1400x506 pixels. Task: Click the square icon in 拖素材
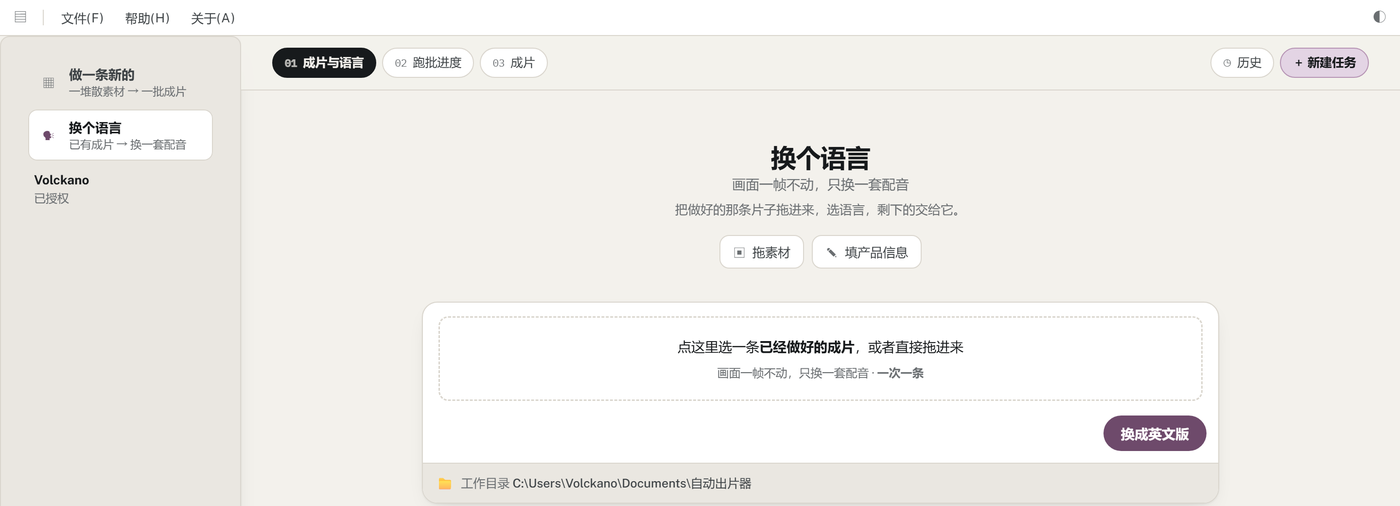point(739,252)
